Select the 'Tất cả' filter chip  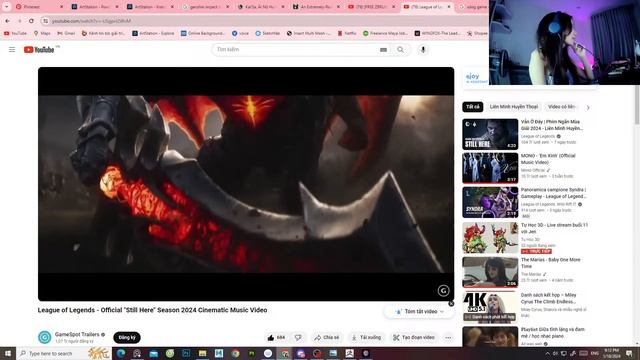click(x=473, y=107)
